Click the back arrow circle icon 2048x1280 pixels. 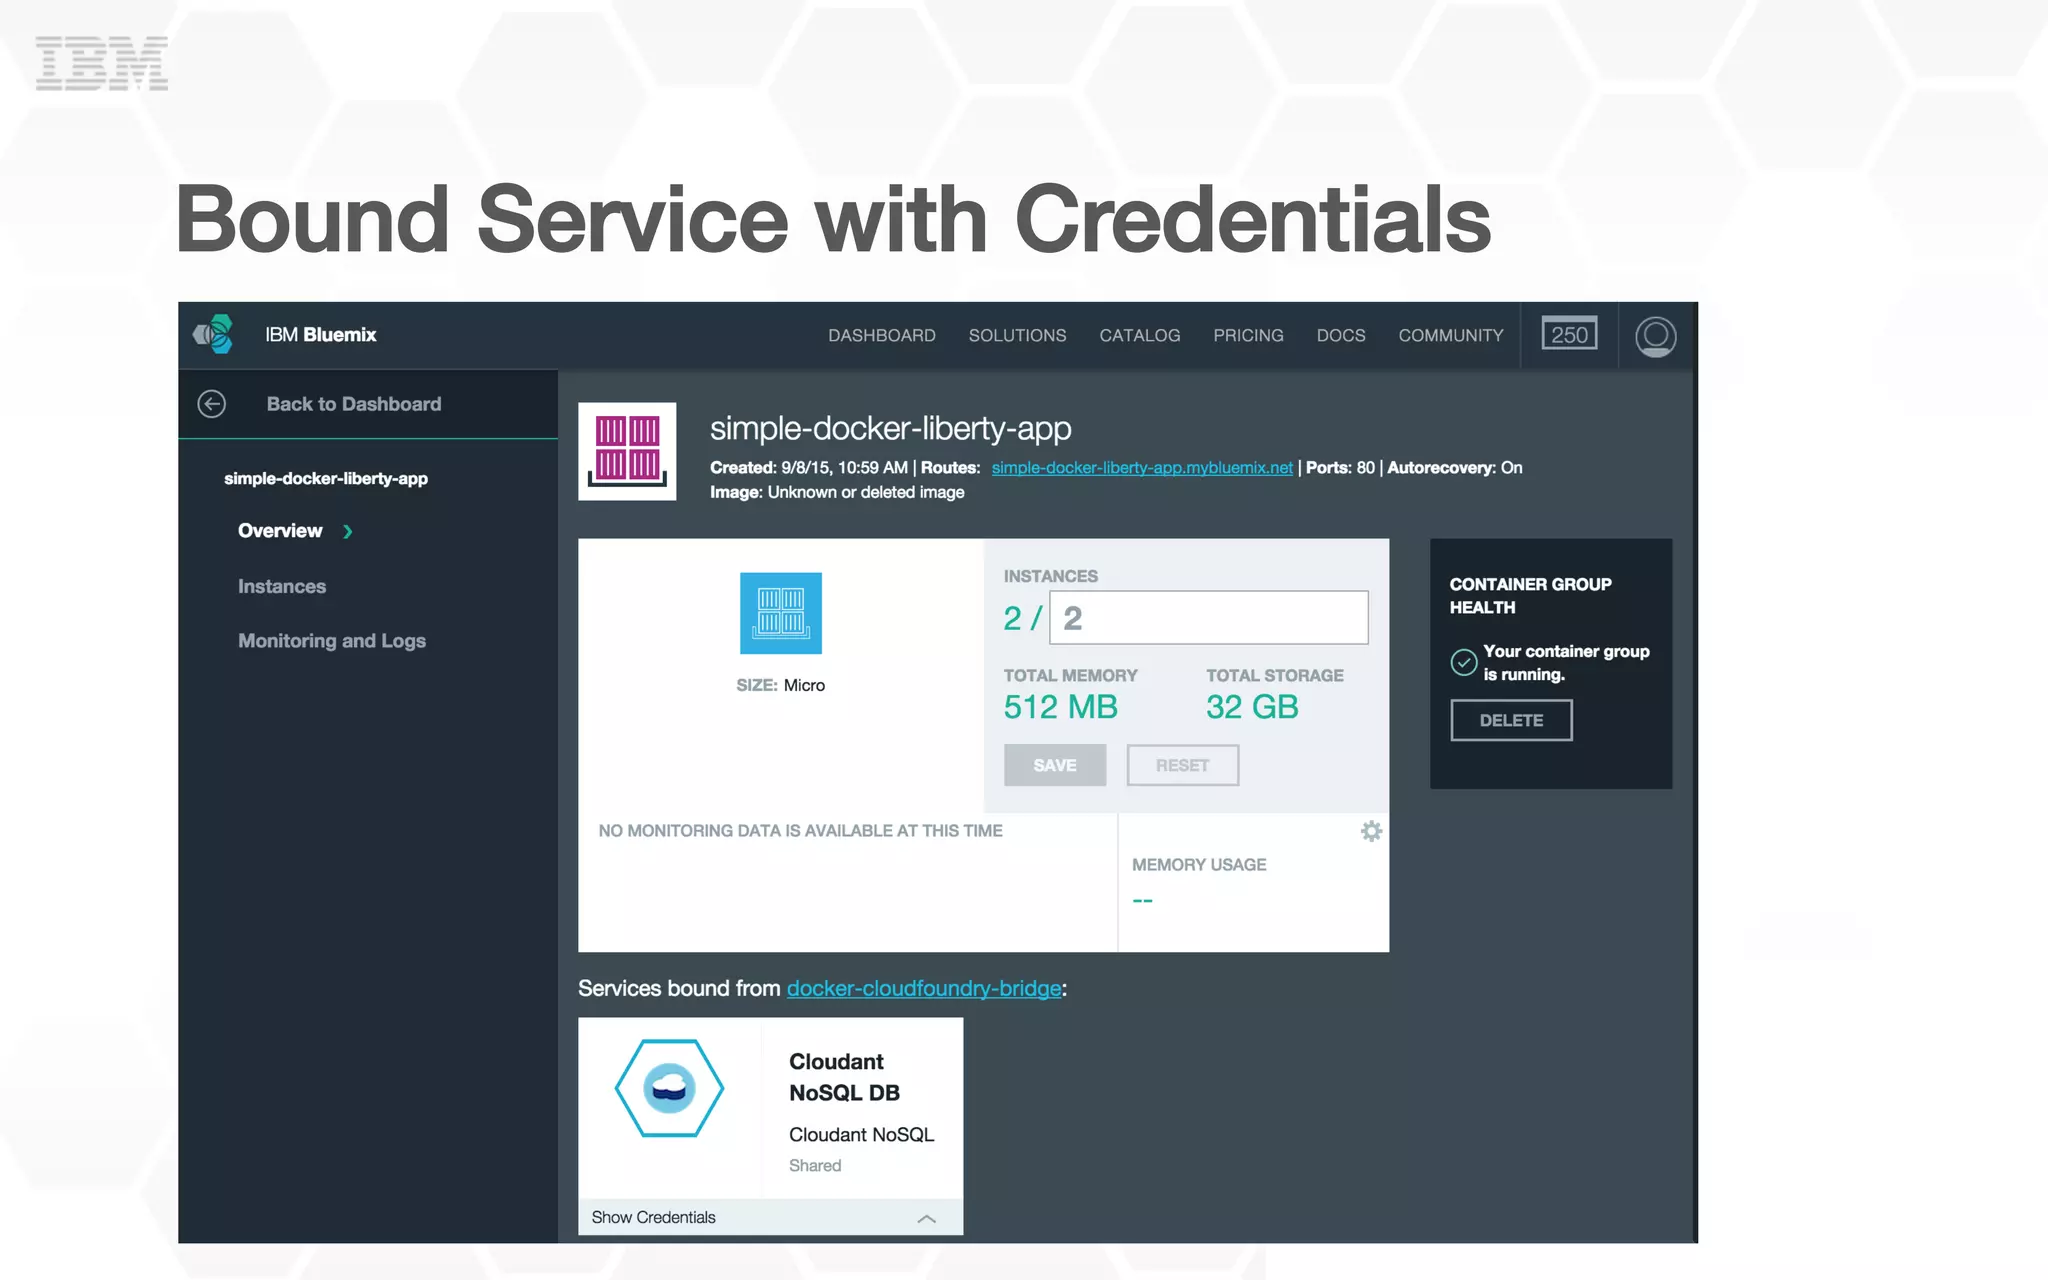click(x=212, y=404)
